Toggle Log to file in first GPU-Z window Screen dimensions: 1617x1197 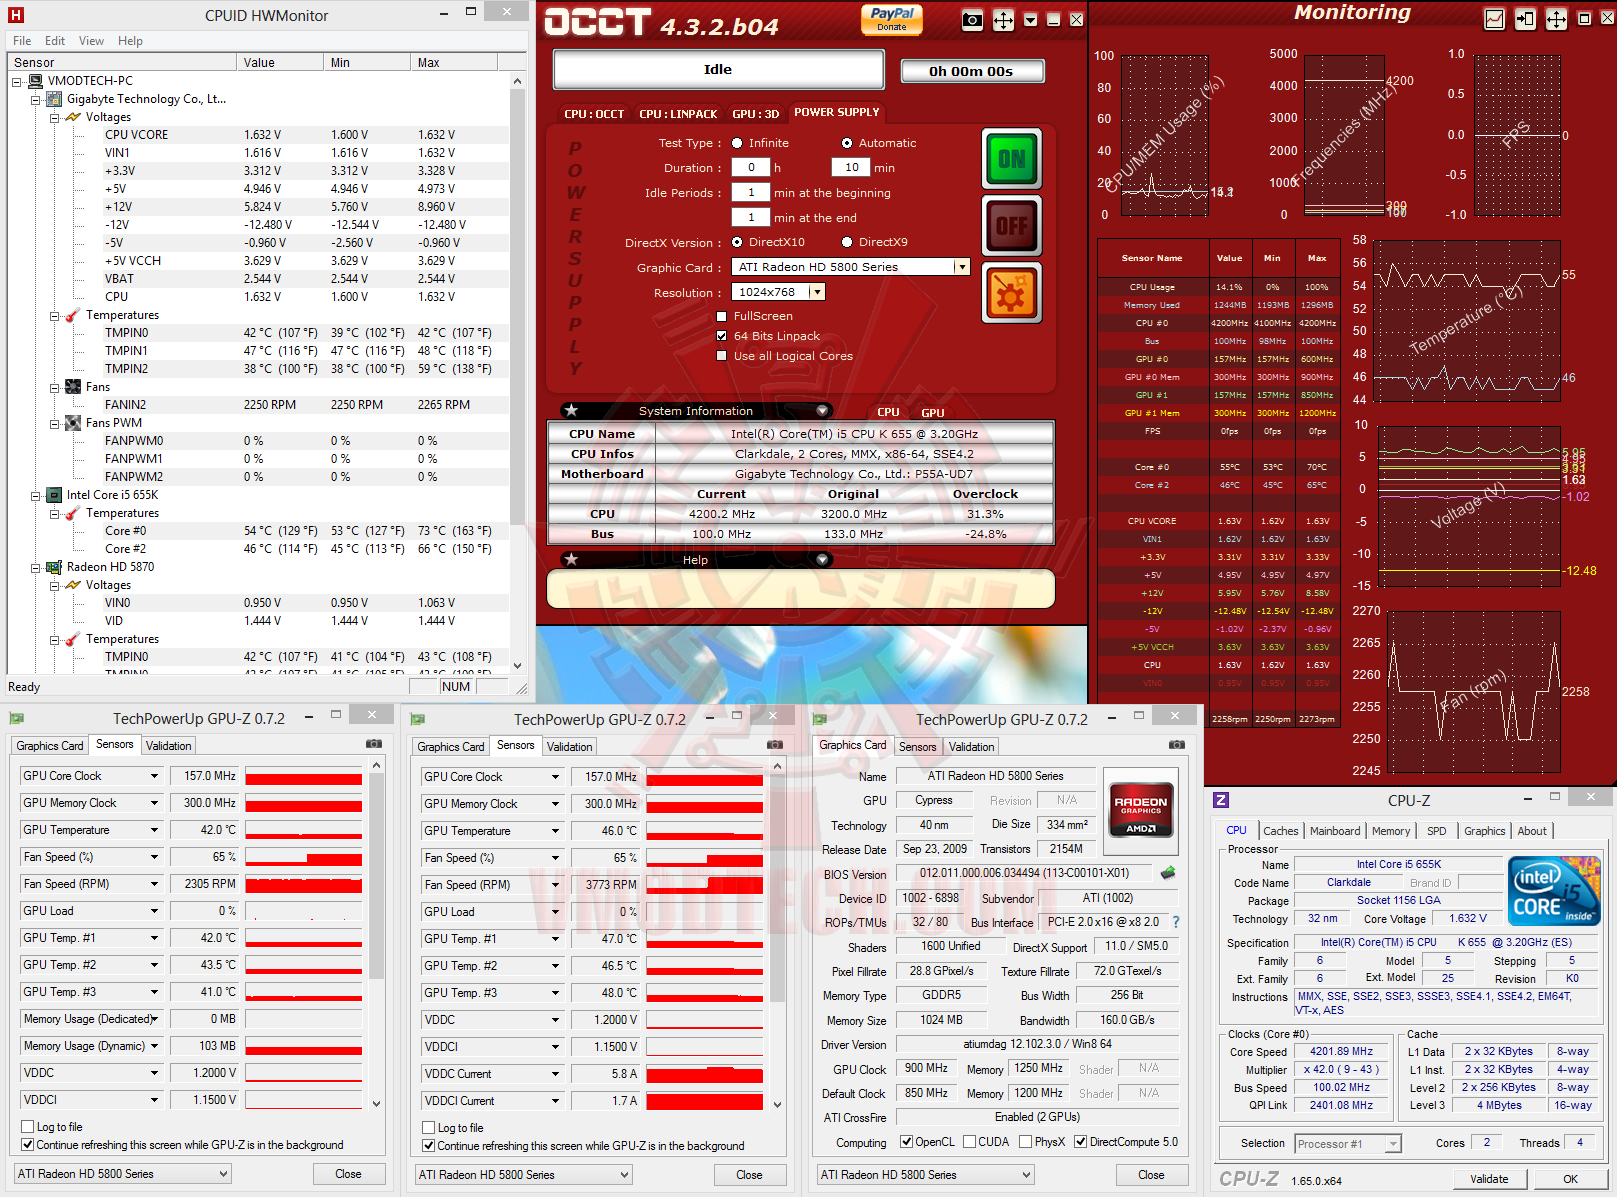point(28,1127)
